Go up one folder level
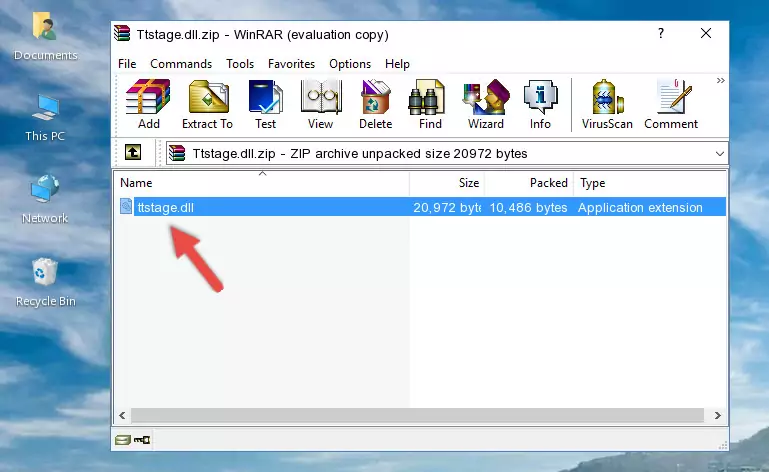The width and height of the screenshot is (769, 472). [x=133, y=153]
